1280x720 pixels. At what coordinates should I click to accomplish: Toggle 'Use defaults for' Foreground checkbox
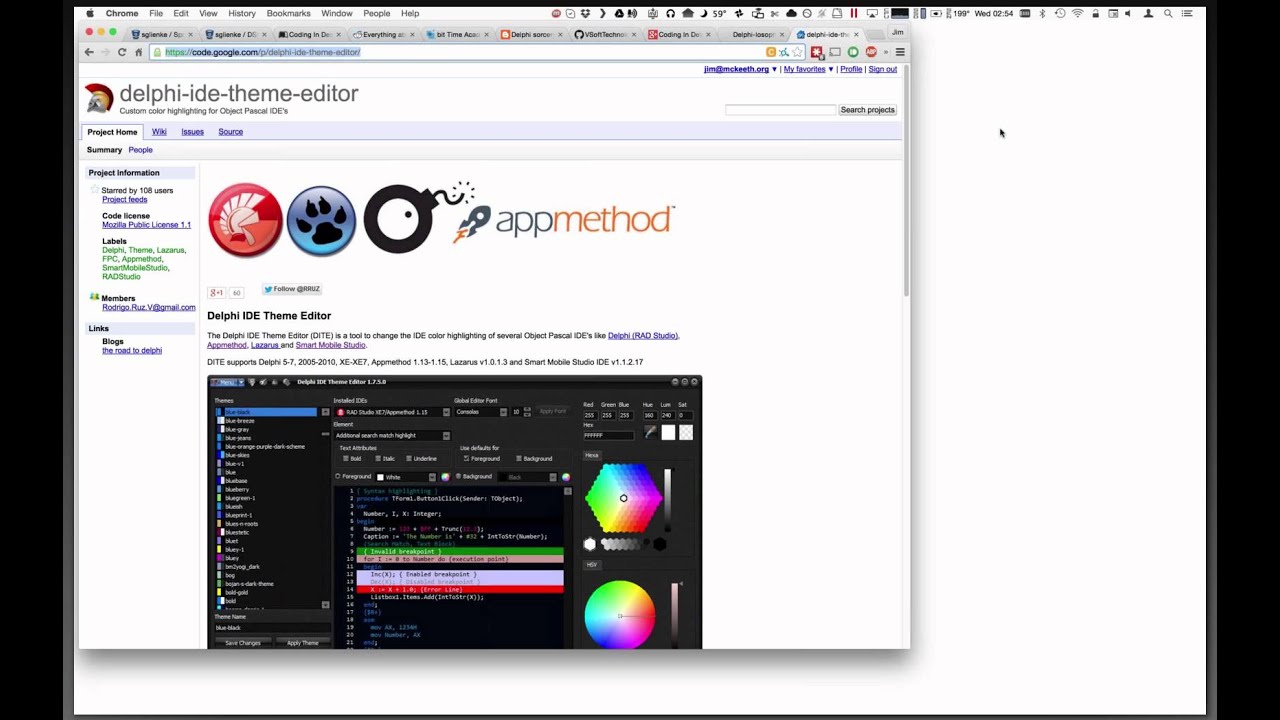tap(466, 459)
